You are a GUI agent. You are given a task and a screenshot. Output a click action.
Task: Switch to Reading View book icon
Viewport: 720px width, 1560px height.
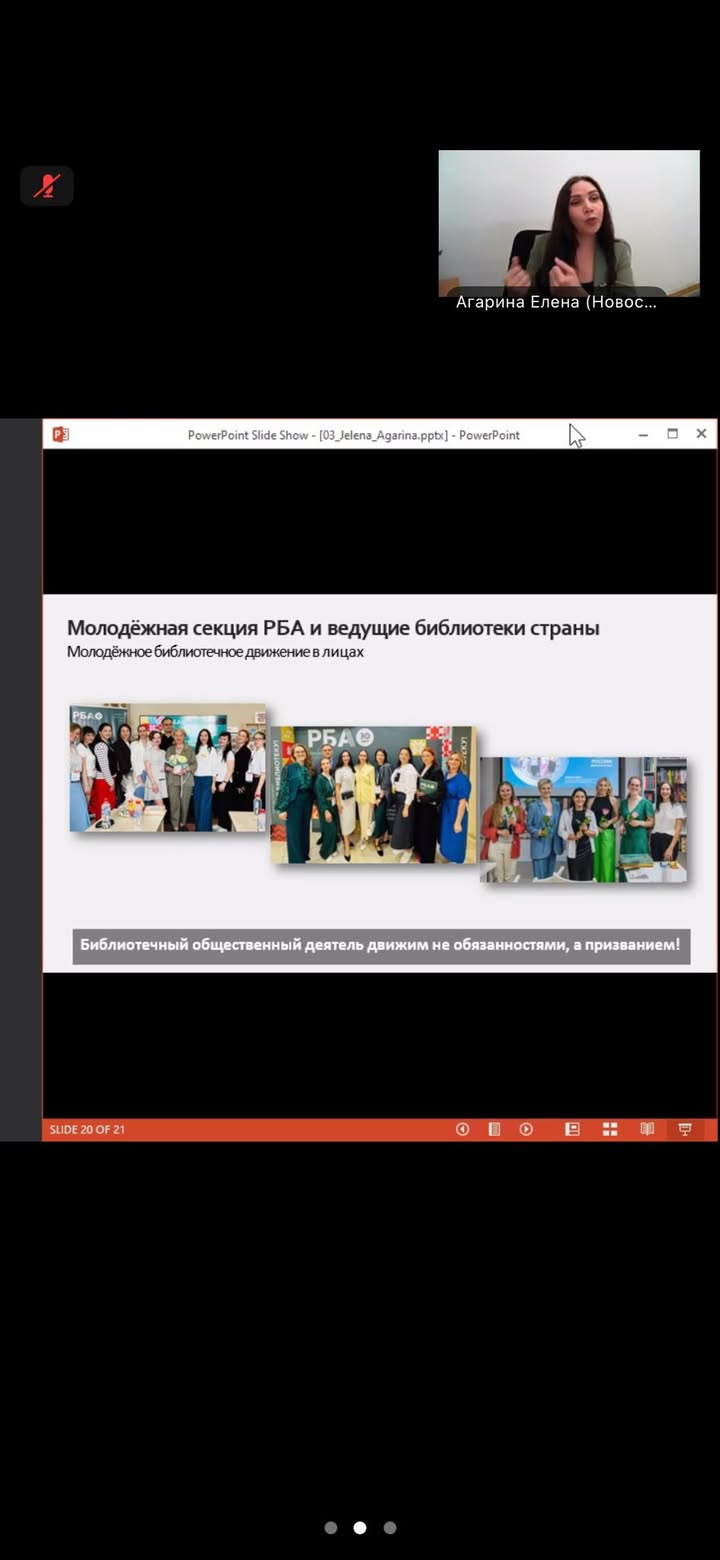tap(647, 1129)
